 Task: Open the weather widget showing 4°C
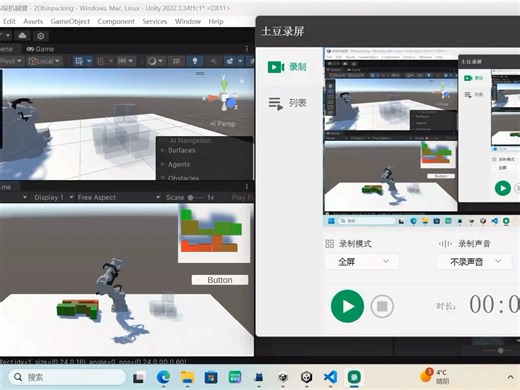435,377
